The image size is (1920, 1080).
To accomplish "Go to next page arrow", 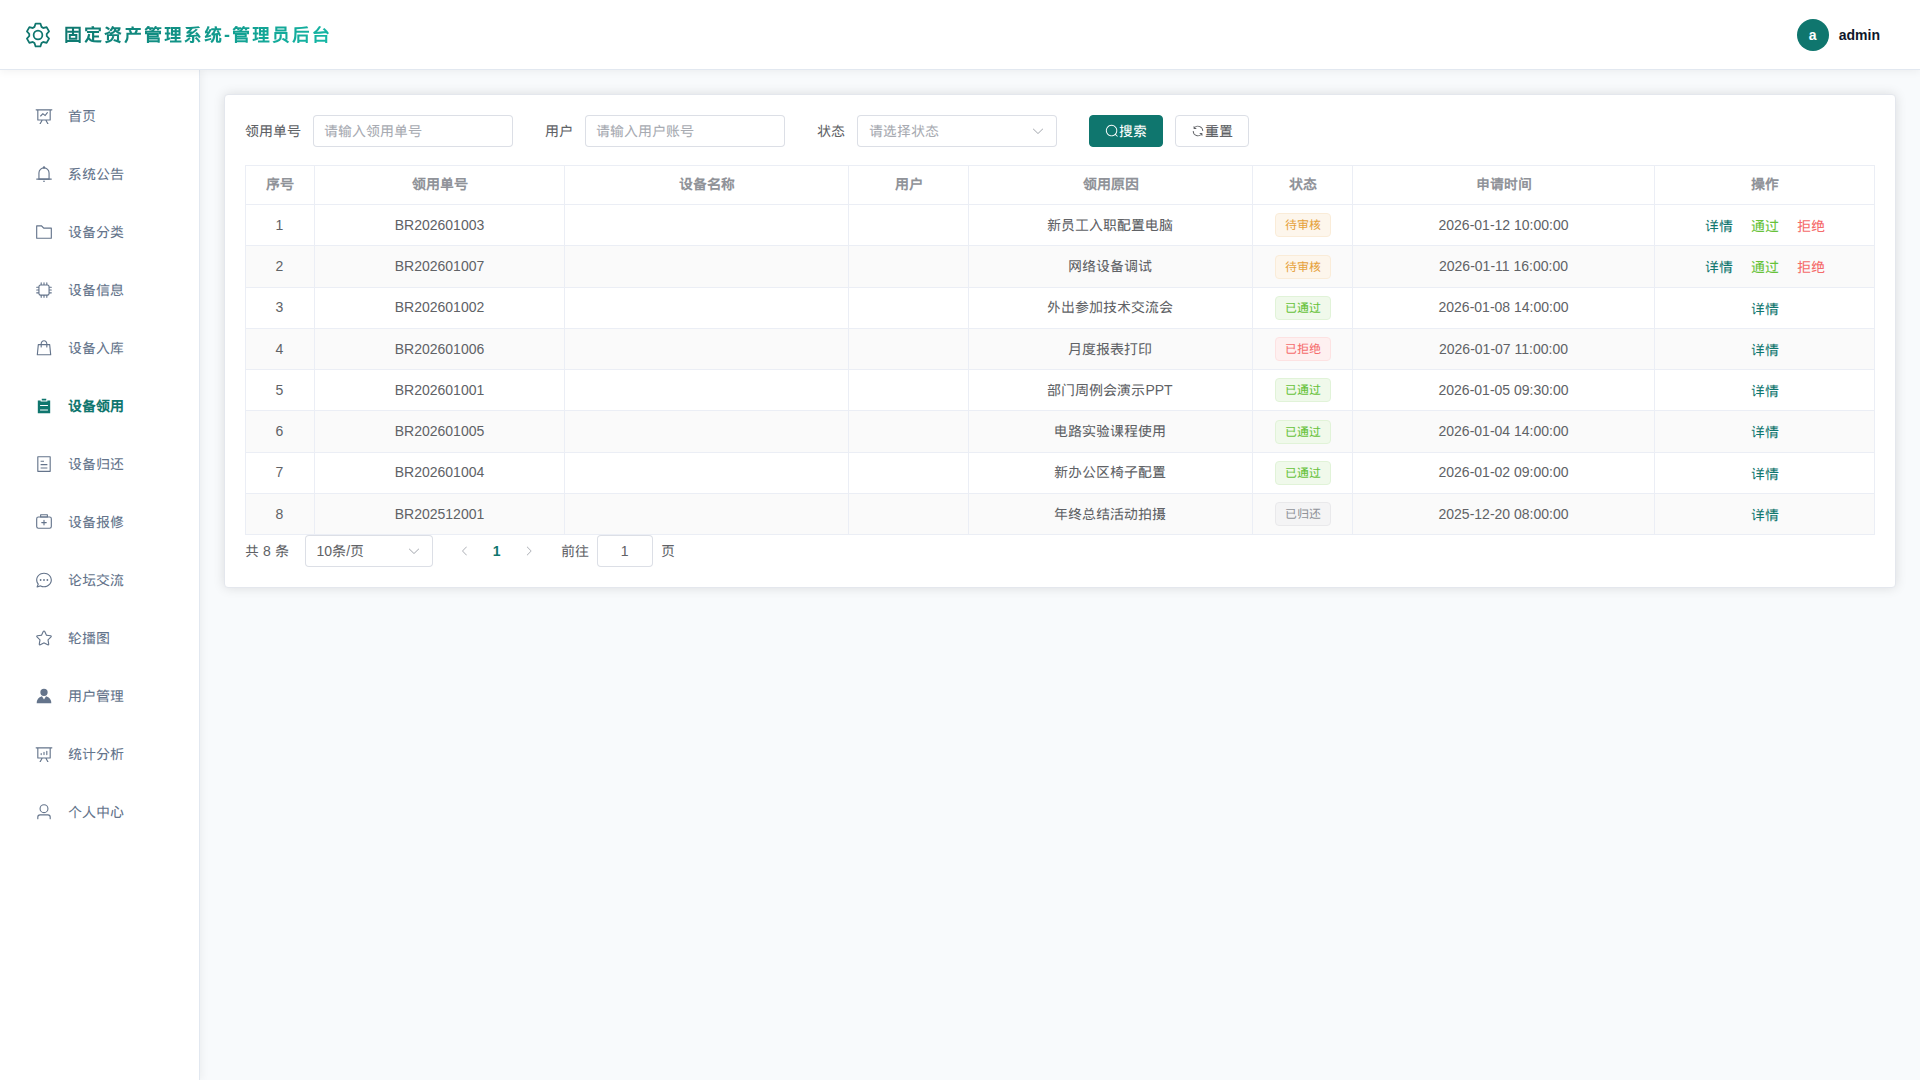I will click(x=529, y=551).
